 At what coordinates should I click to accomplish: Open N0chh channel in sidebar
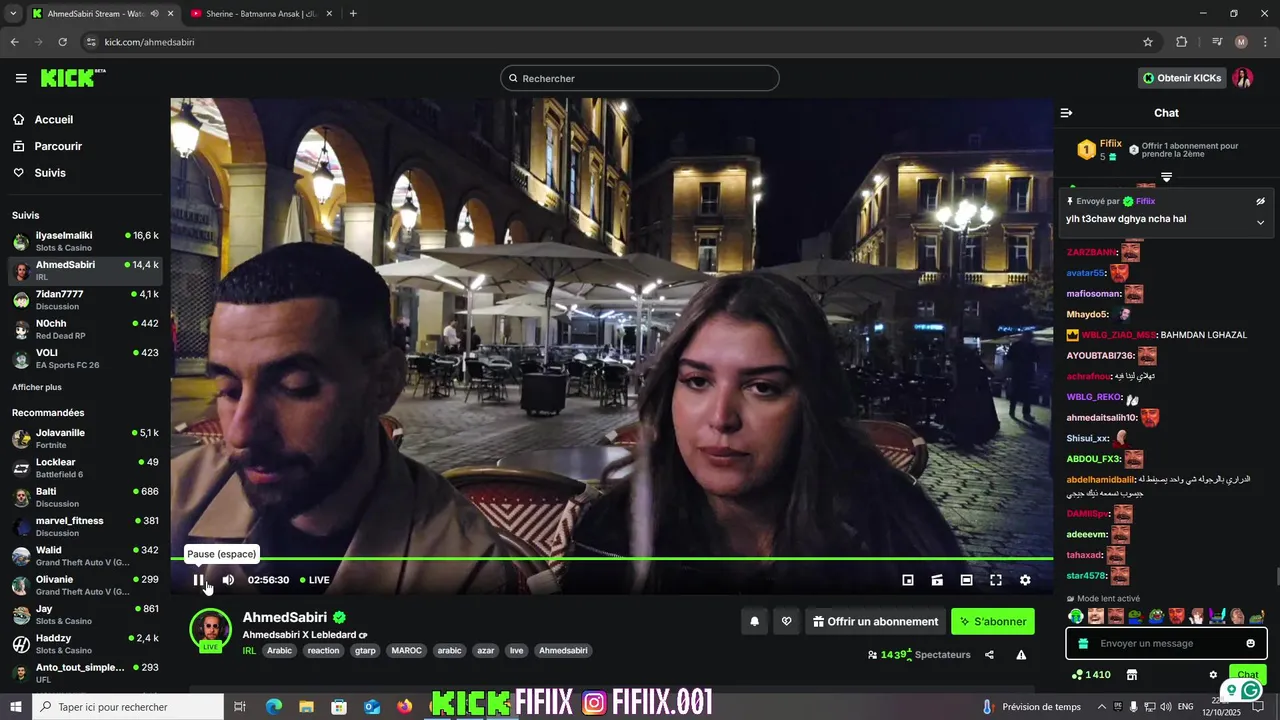(x=85, y=329)
